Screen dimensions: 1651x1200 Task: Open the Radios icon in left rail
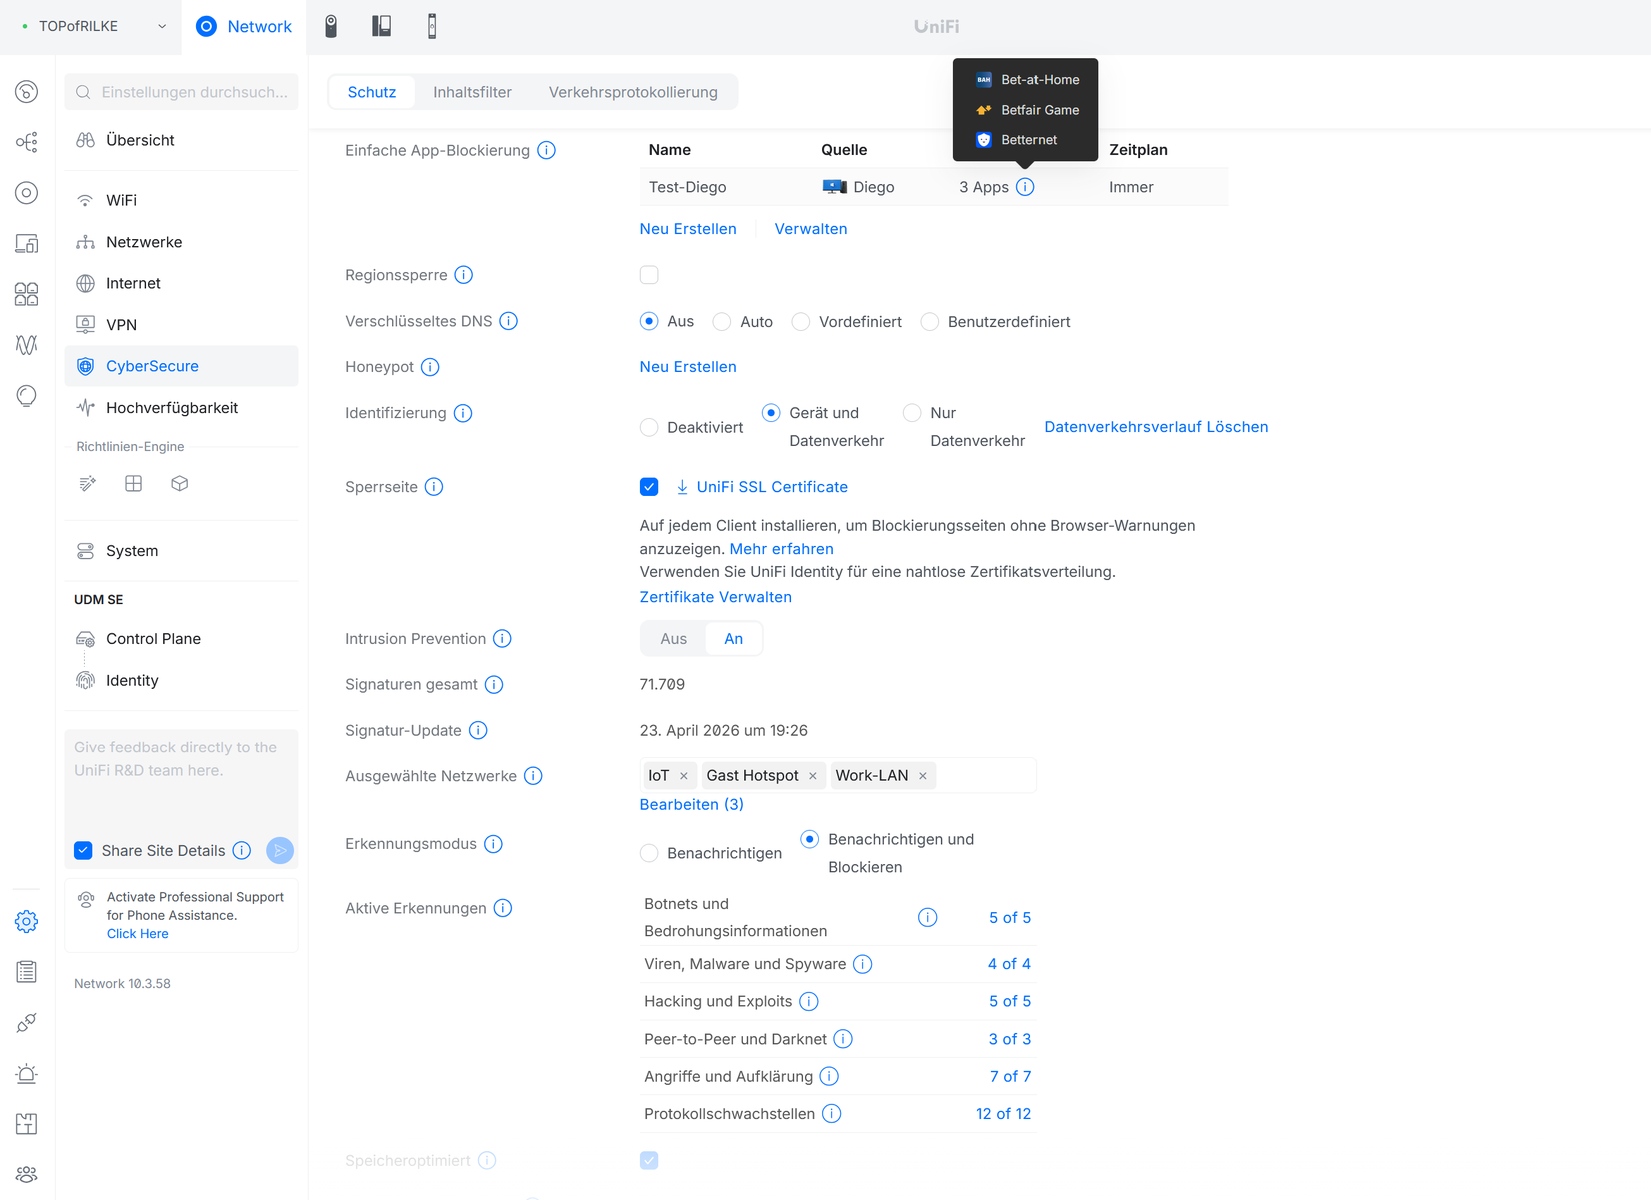[x=27, y=345]
